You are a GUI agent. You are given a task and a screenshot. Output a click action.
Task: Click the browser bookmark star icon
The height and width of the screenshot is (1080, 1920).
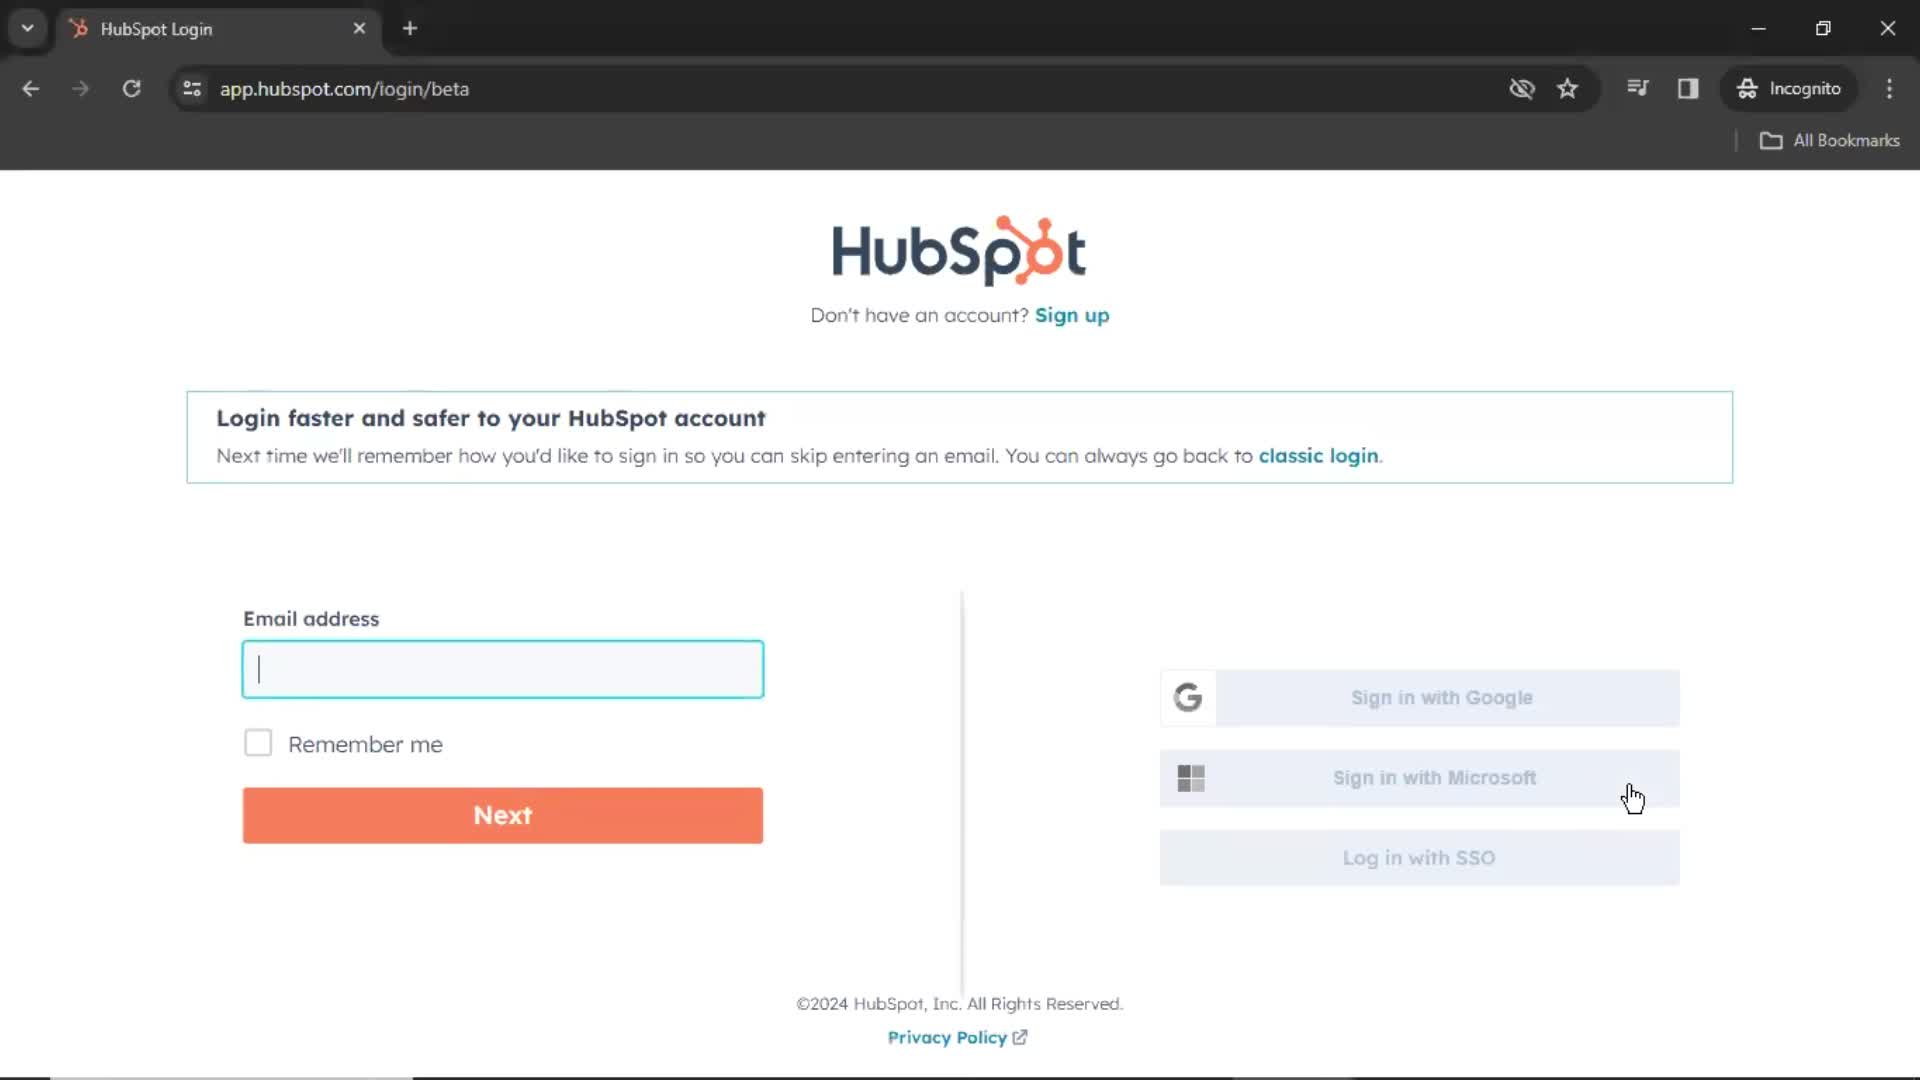click(x=1568, y=88)
